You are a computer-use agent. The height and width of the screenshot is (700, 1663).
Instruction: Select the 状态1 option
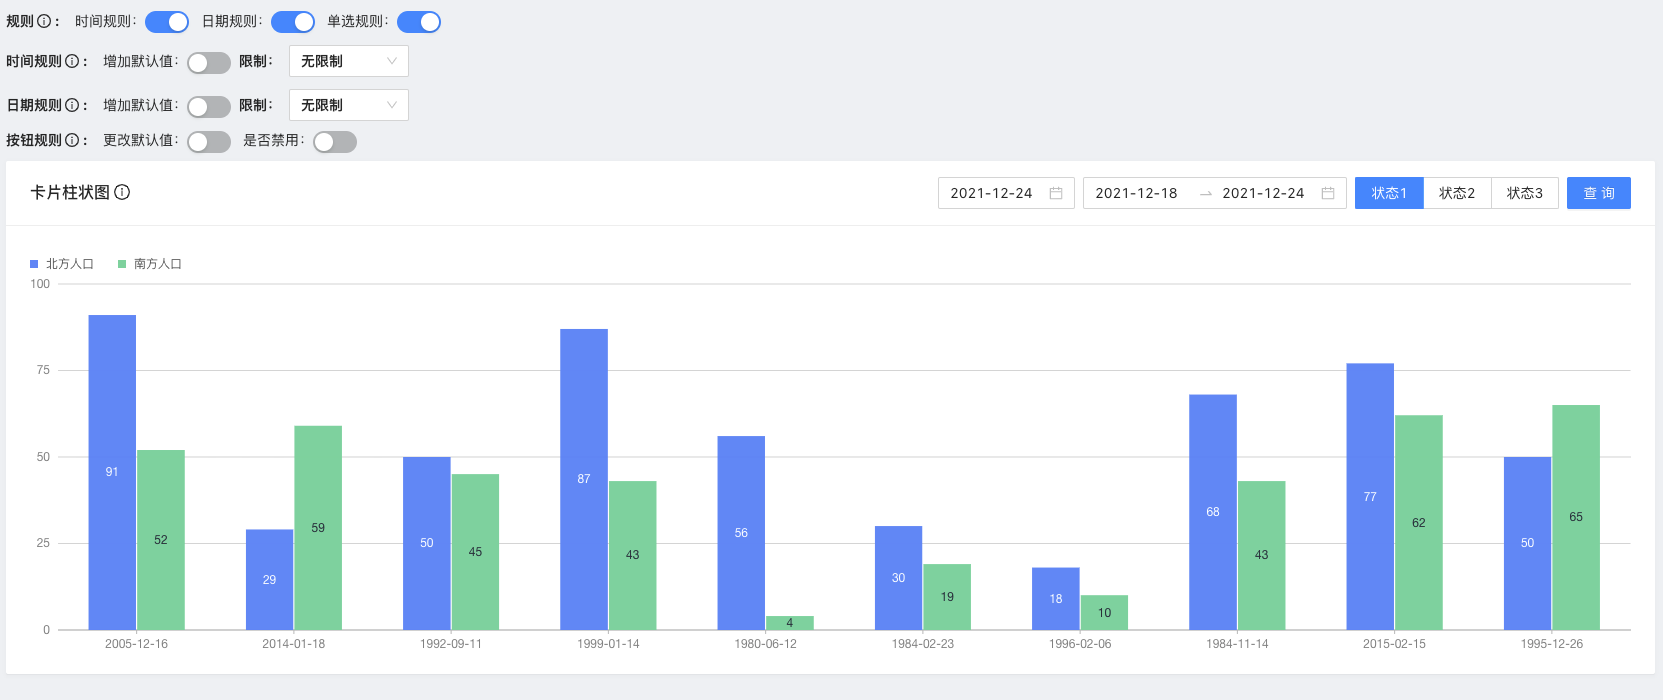(1389, 193)
